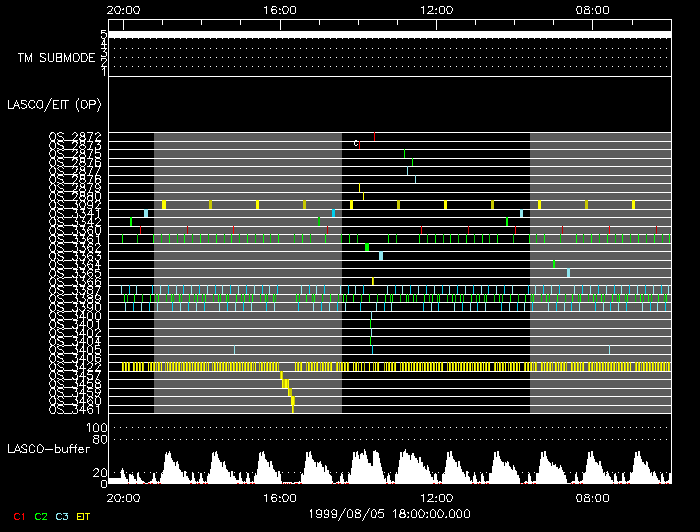The width and height of the screenshot is (700, 532).
Task: Select the OS_3461 row label
Action: [75, 409]
